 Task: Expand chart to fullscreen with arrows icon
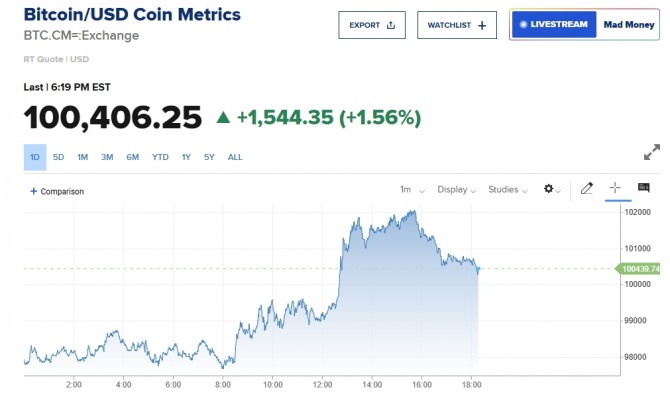point(651,153)
